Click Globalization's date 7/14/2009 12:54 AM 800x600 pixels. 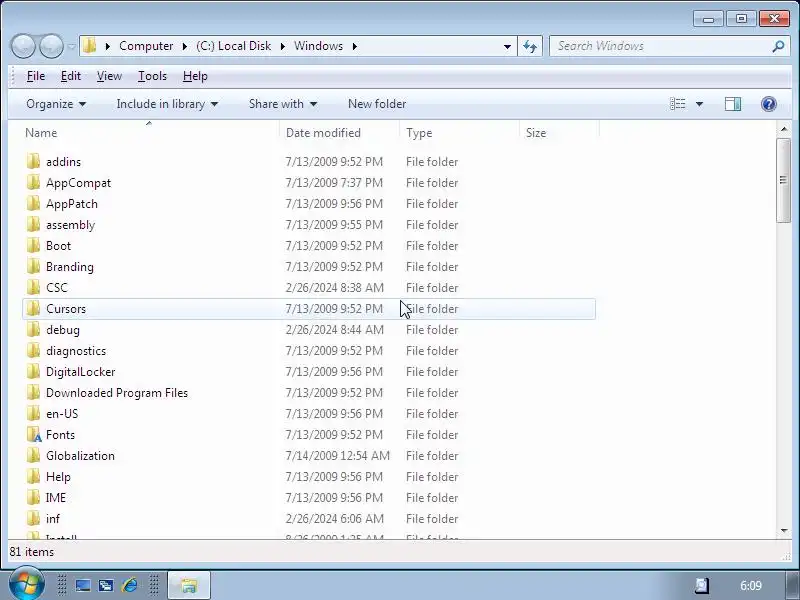tap(338, 456)
